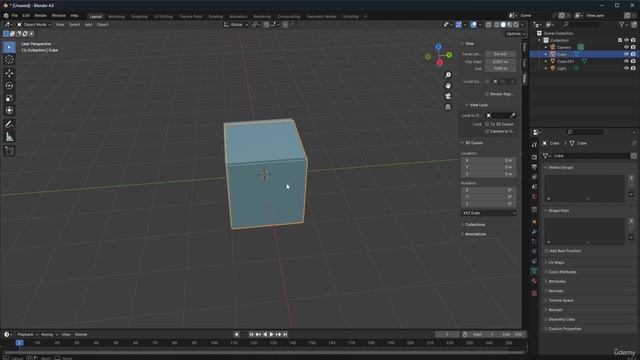Select the Rotate tool
Screen dimensions: 640x360
(9, 86)
